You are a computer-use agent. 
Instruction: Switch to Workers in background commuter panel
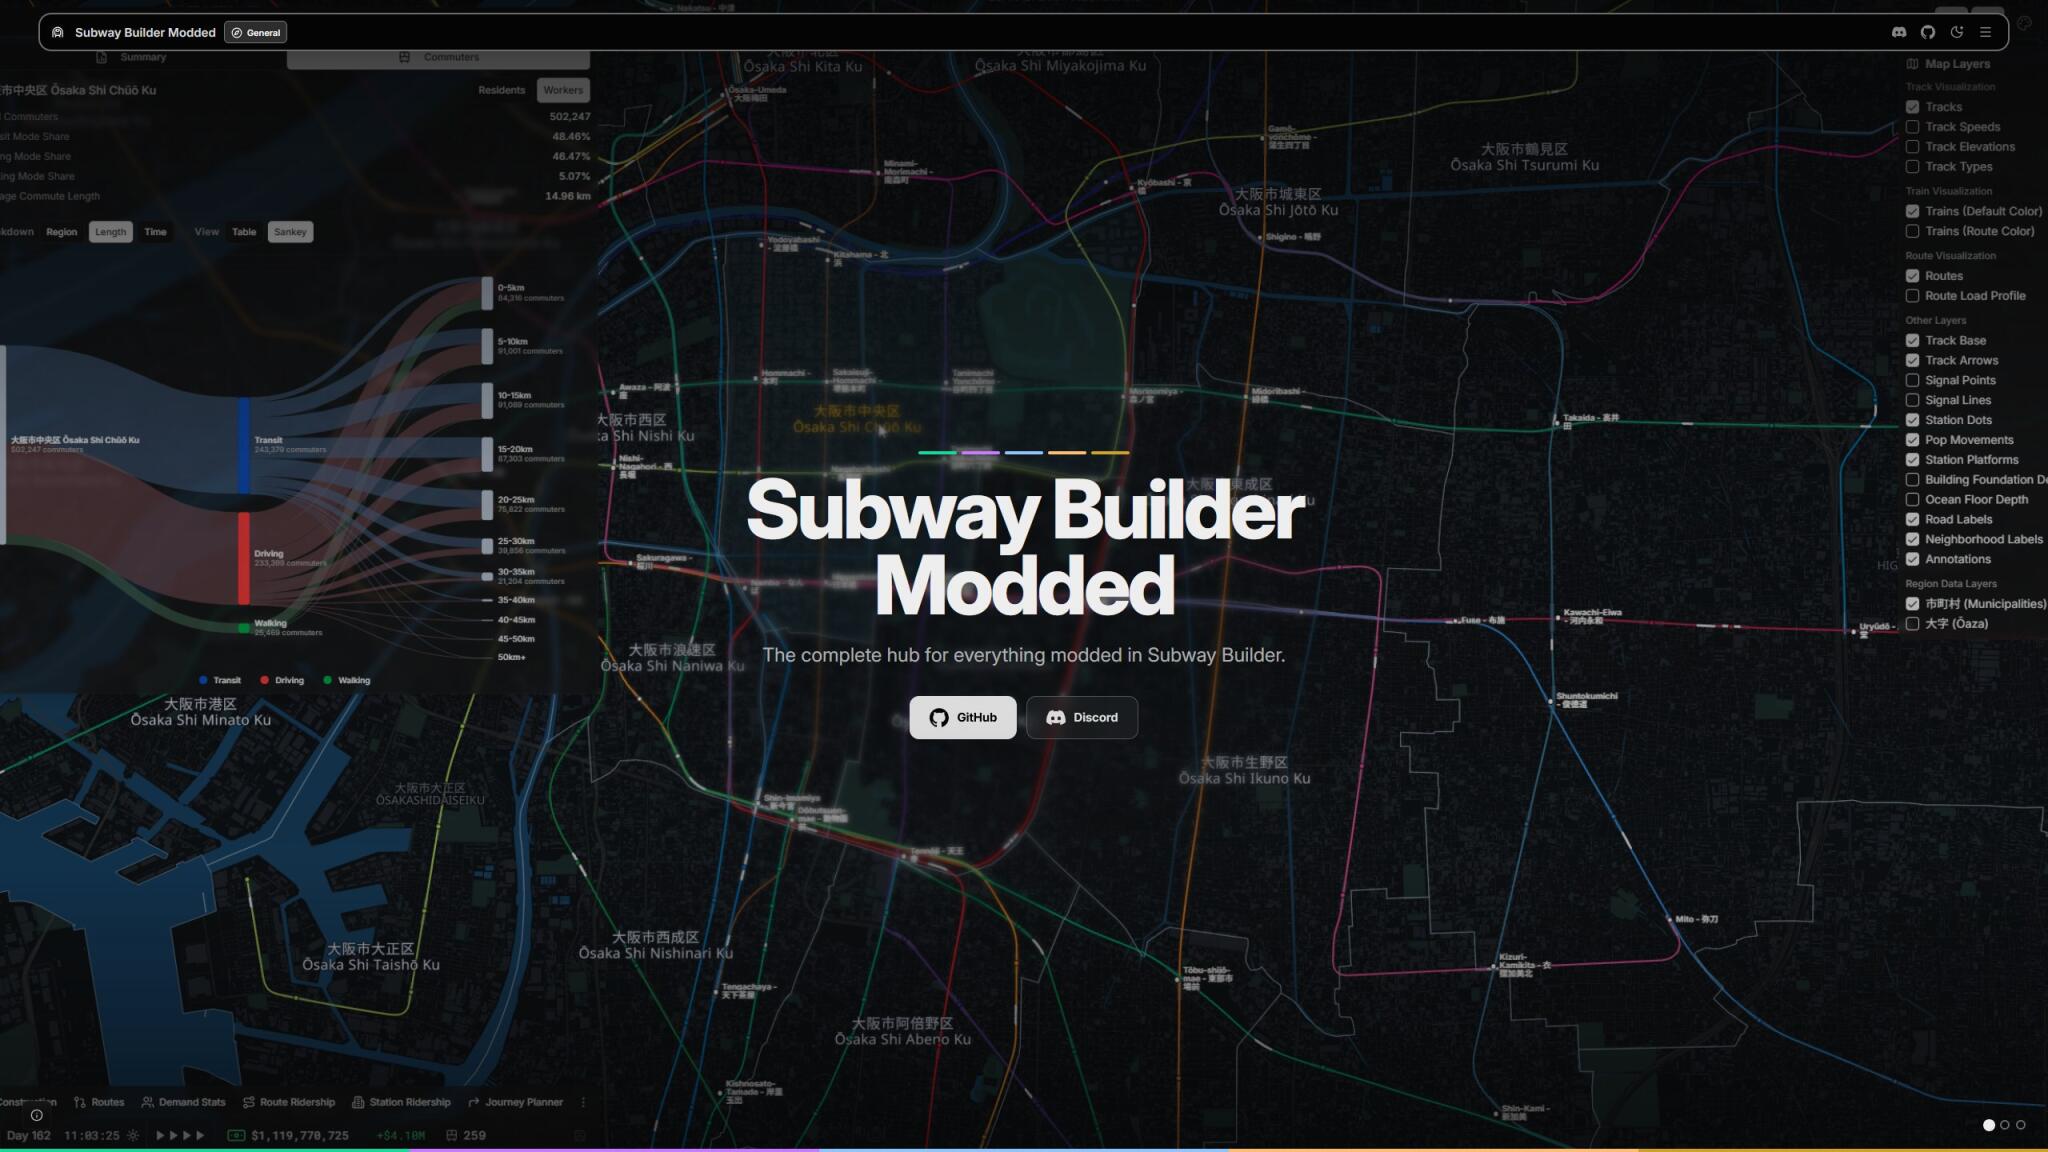coord(563,90)
